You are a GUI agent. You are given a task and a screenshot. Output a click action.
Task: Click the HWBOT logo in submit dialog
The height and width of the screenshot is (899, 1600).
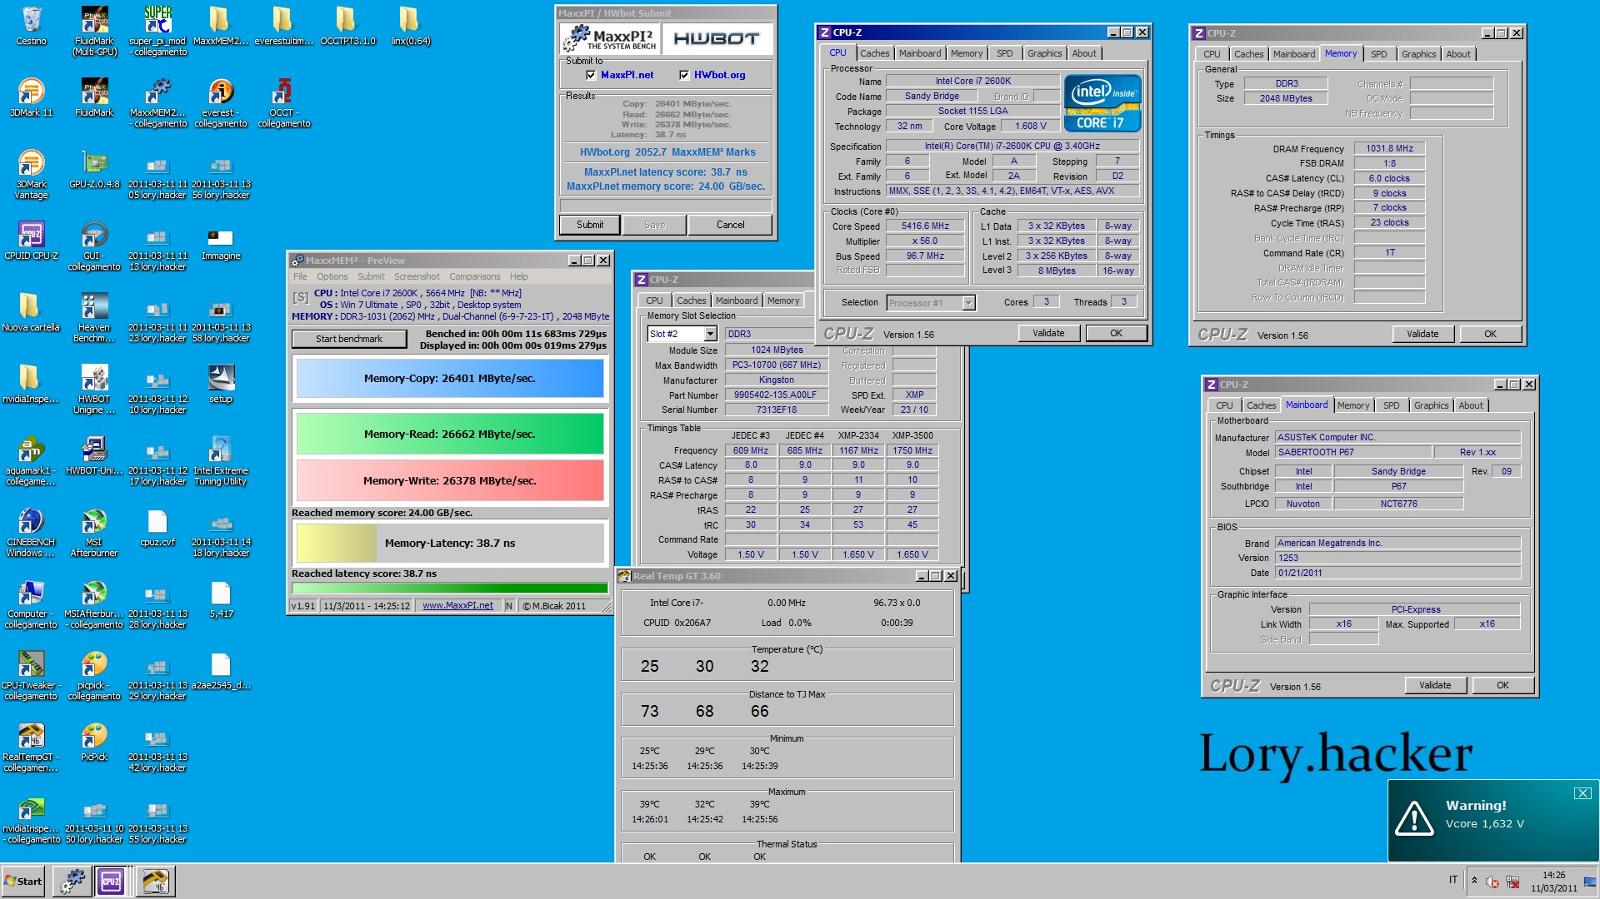click(716, 39)
